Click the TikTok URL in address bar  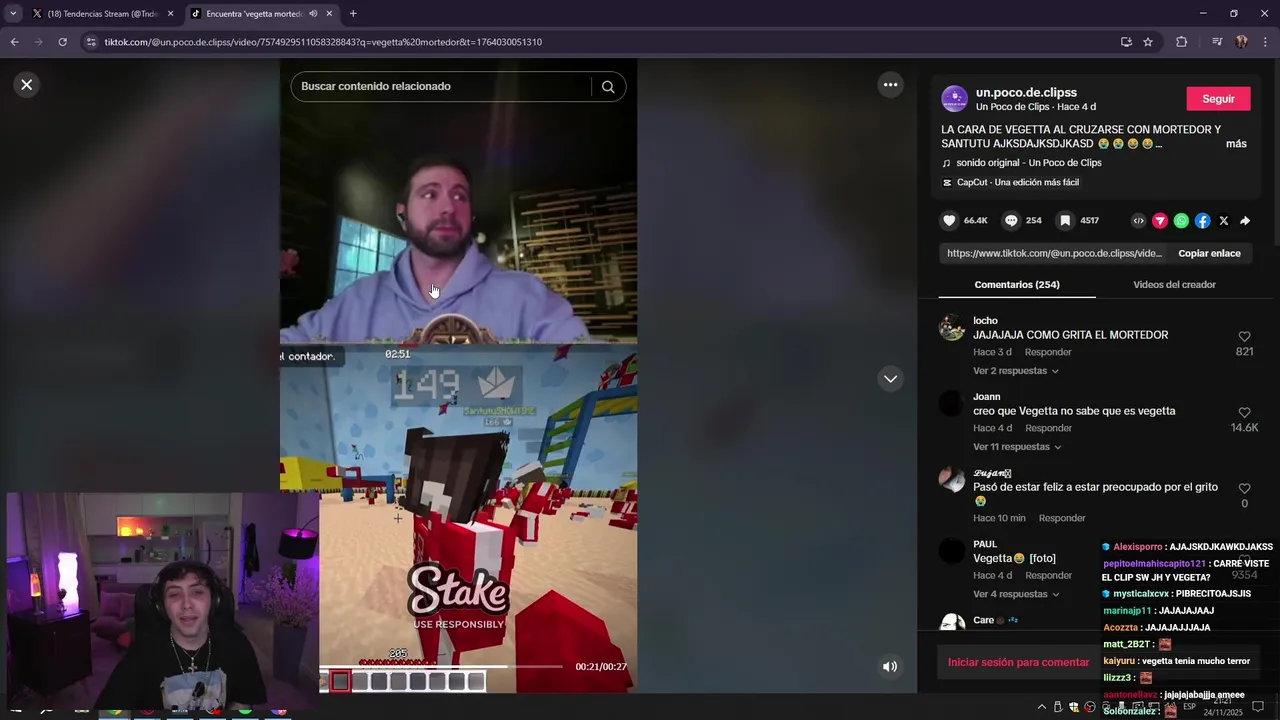tap(323, 42)
